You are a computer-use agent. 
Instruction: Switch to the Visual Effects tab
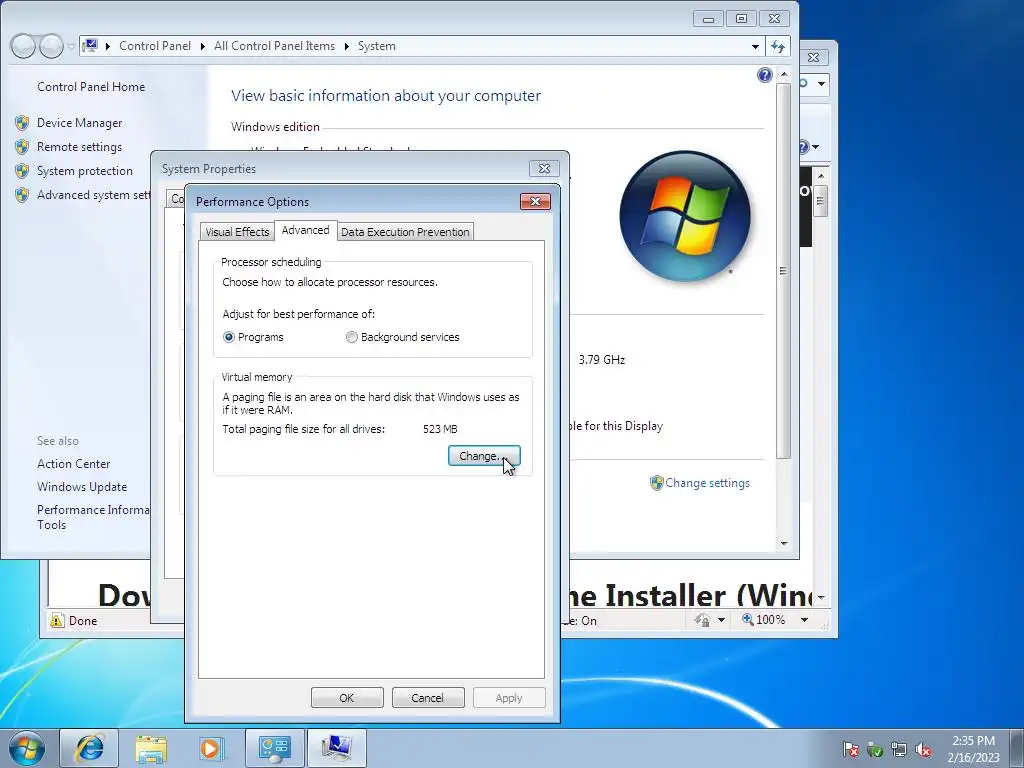[x=237, y=232]
